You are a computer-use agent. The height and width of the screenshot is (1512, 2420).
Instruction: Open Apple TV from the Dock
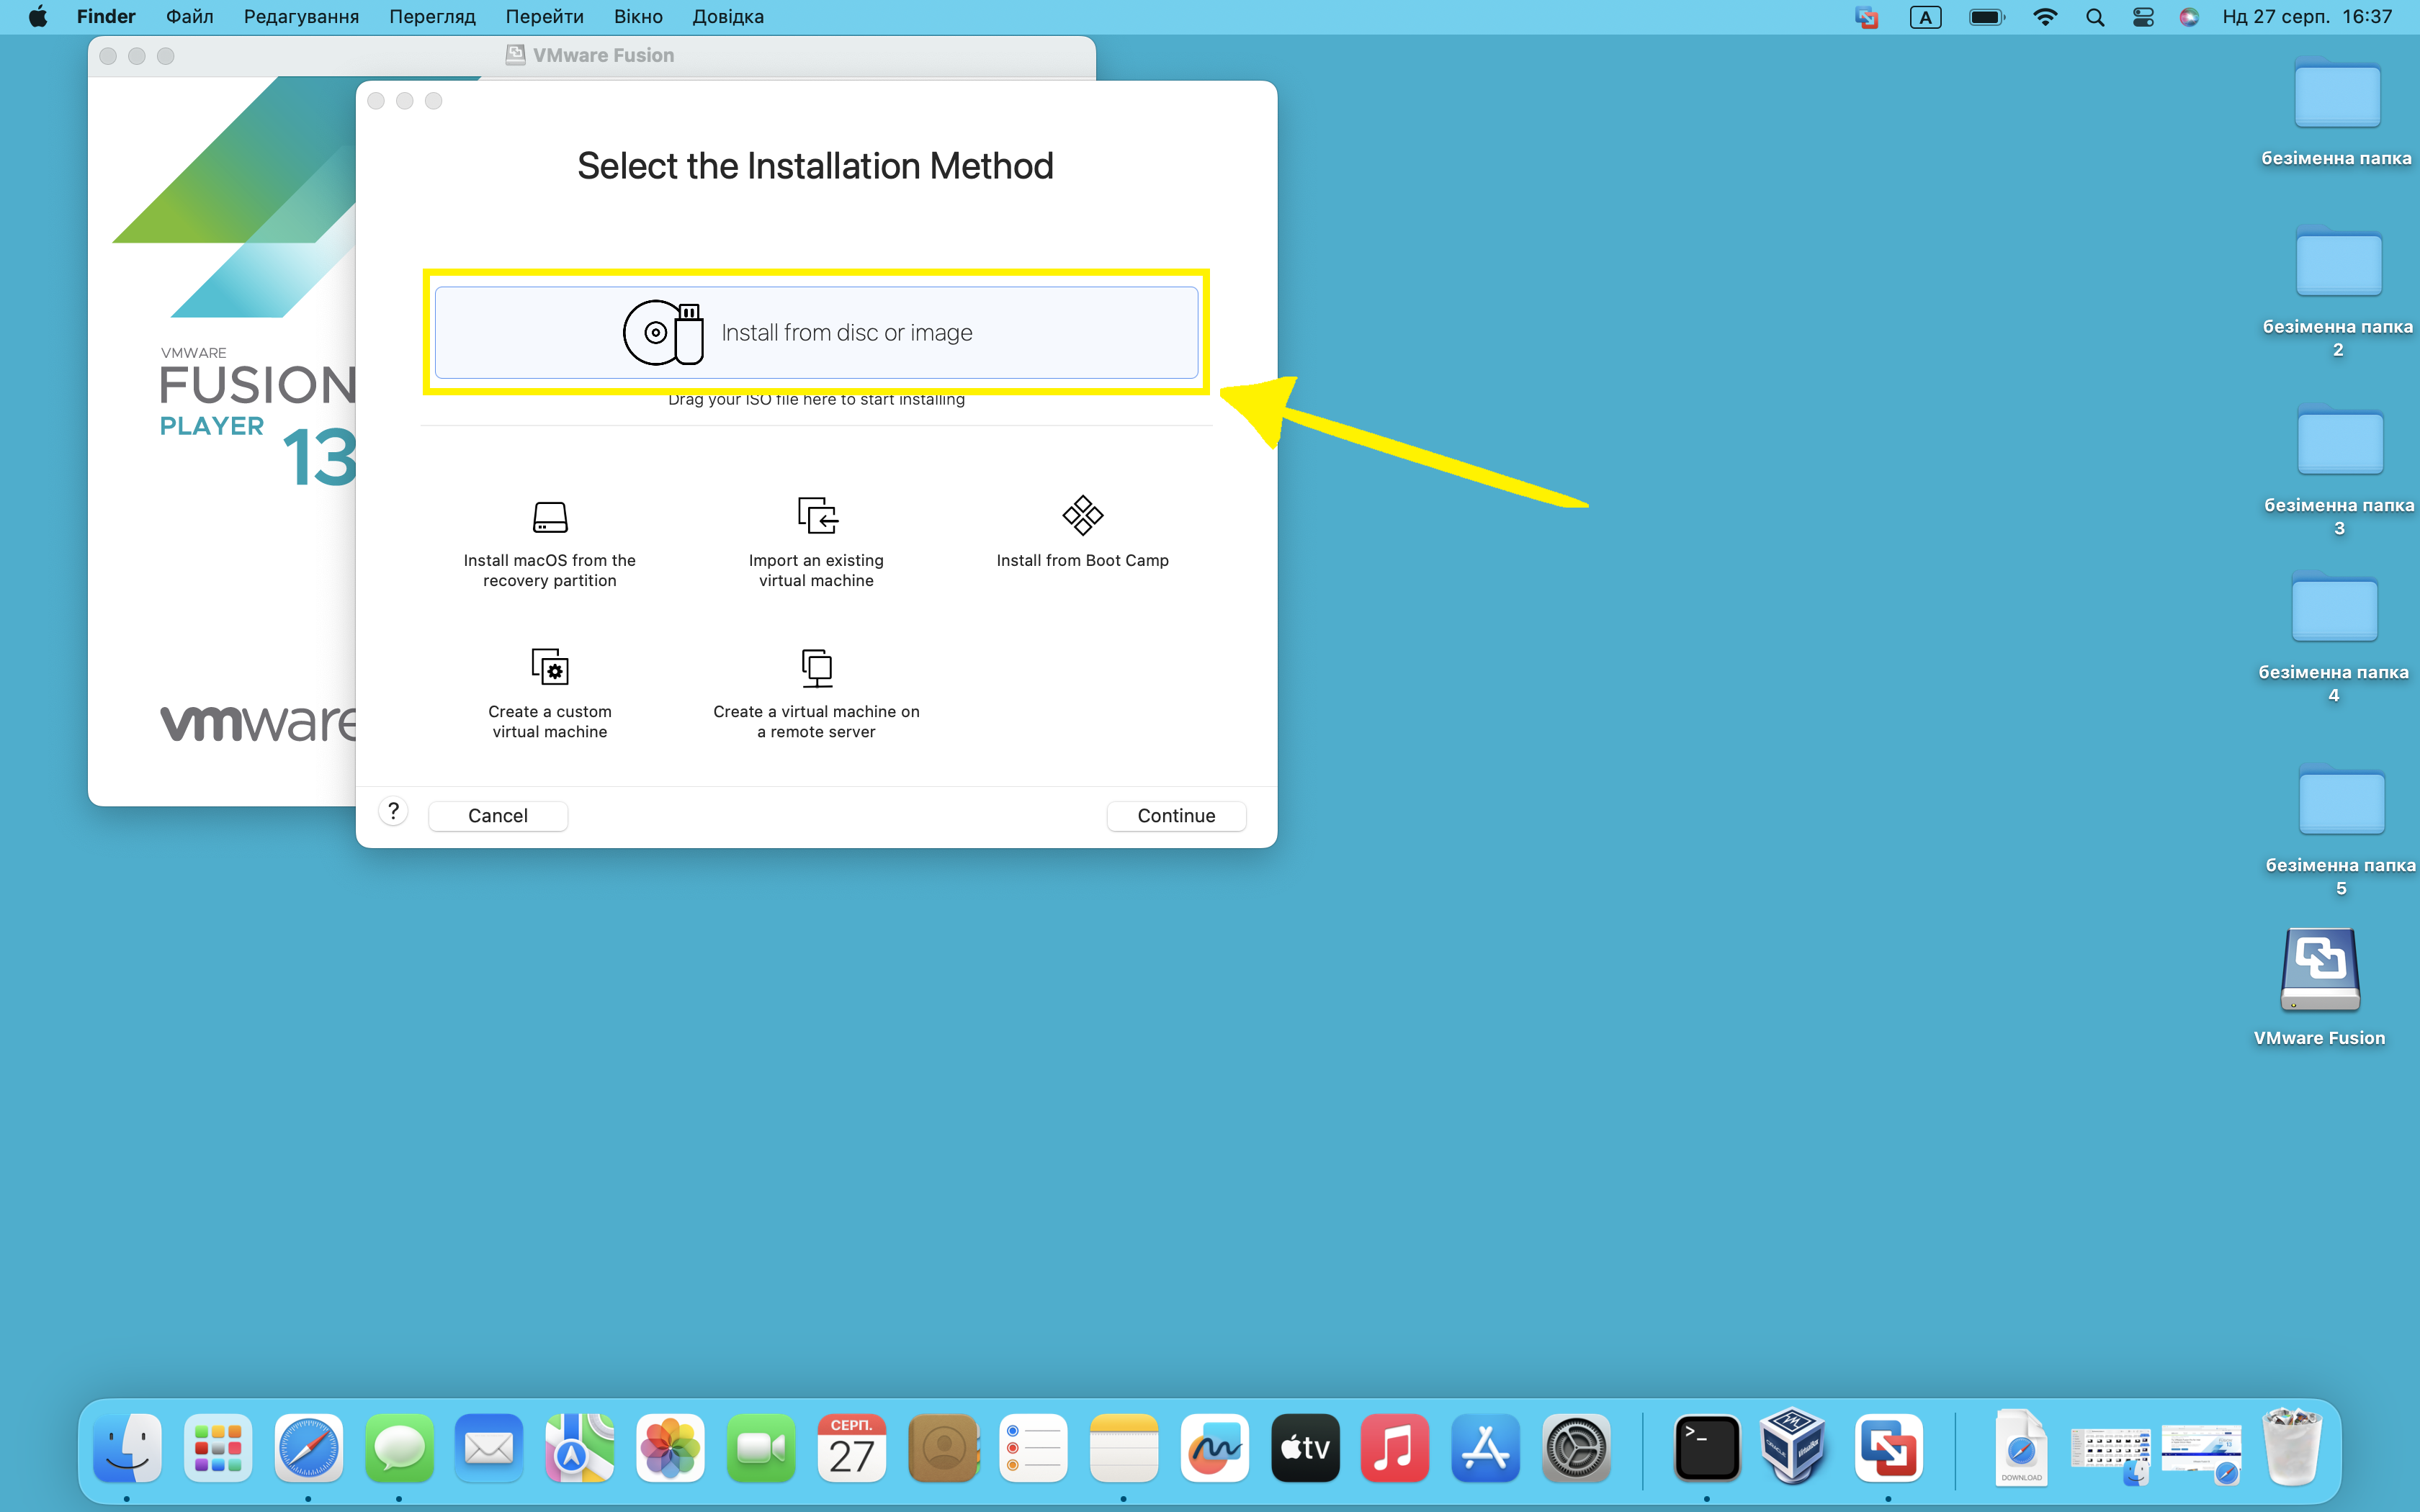(1305, 1447)
